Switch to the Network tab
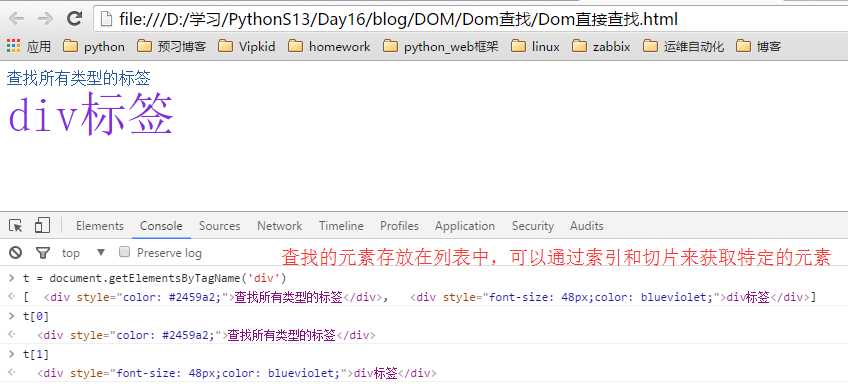This screenshot has width=848, height=384. click(280, 226)
